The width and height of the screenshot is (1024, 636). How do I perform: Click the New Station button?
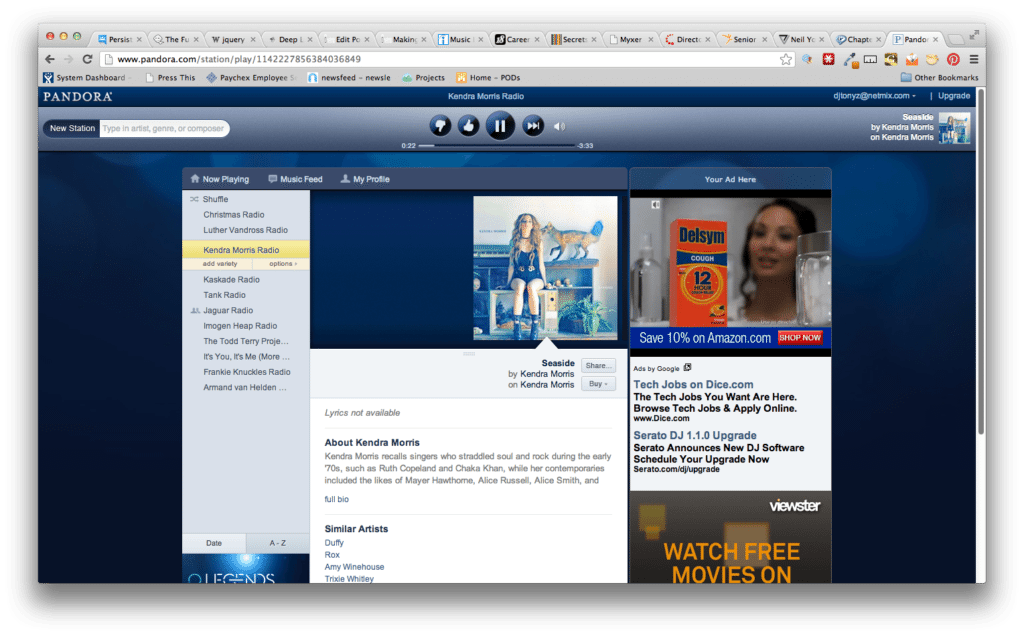[72, 128]
